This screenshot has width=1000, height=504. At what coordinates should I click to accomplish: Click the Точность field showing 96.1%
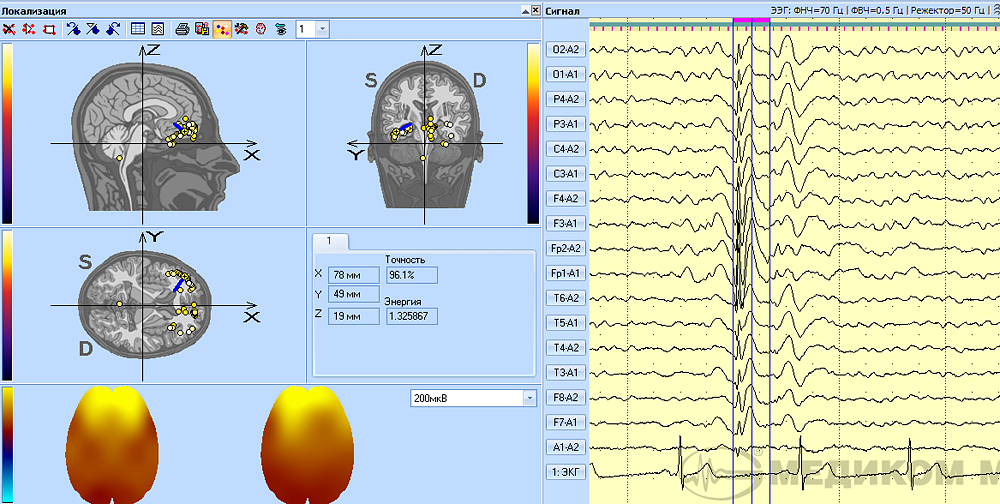coord(411,274)
